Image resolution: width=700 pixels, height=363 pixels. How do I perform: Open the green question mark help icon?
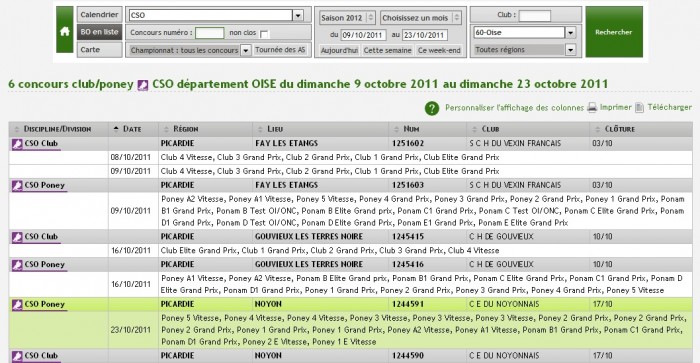[x=432, y=108]
